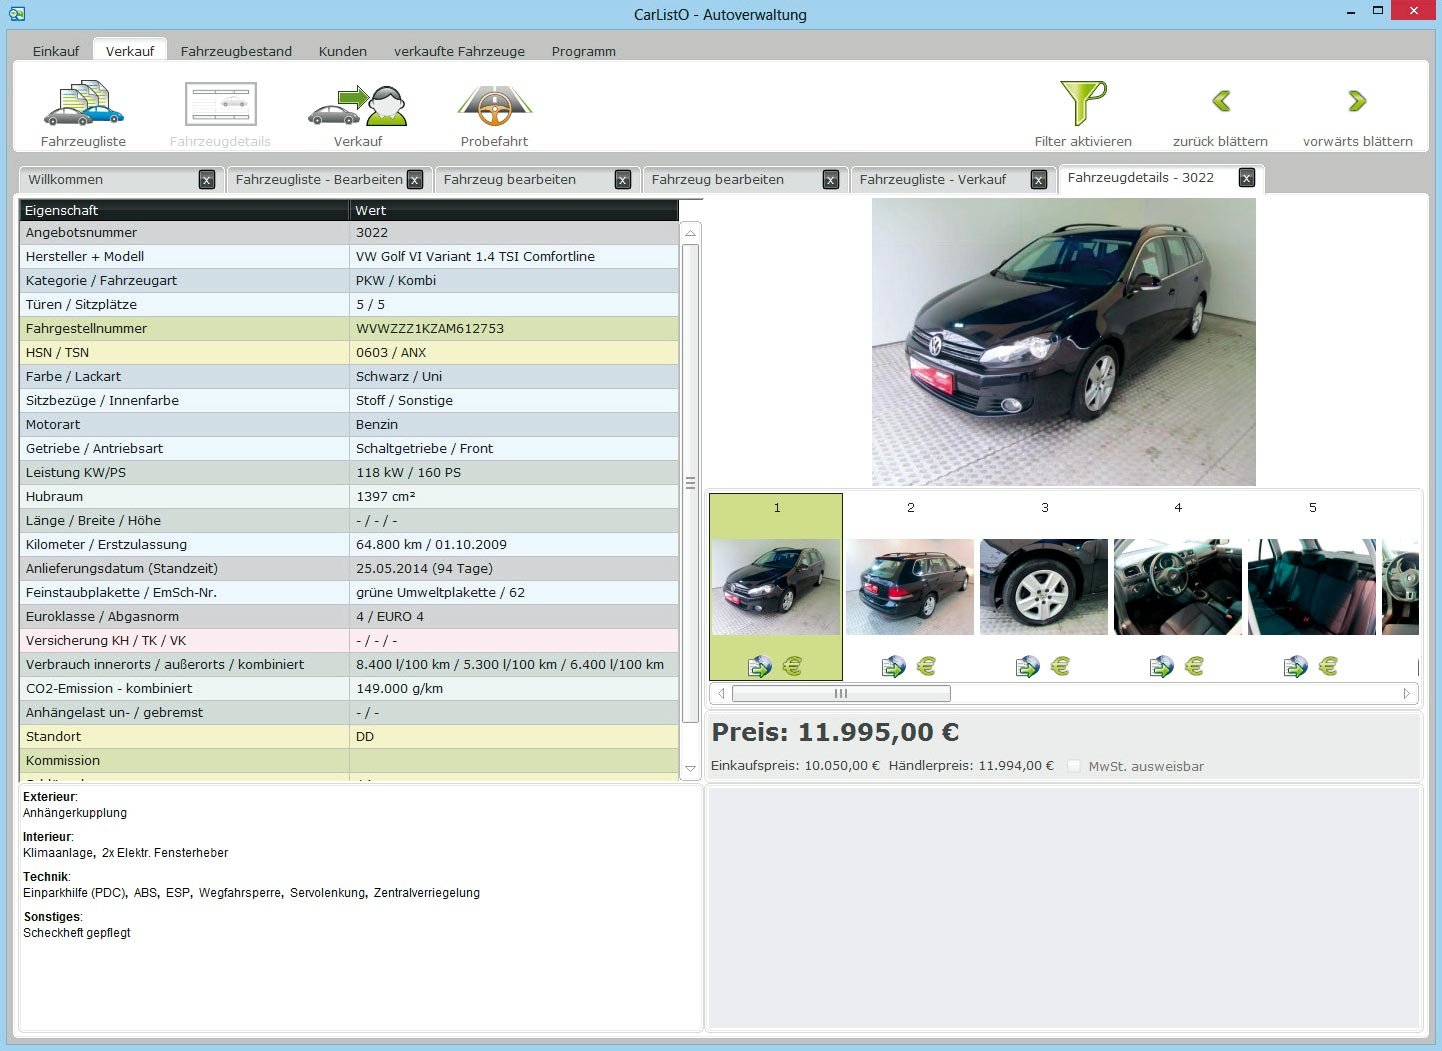This screenshot has width=1442, height=1051.
Task: Click the zurück blättern green arrow
Action: [x=1220, y=101]
